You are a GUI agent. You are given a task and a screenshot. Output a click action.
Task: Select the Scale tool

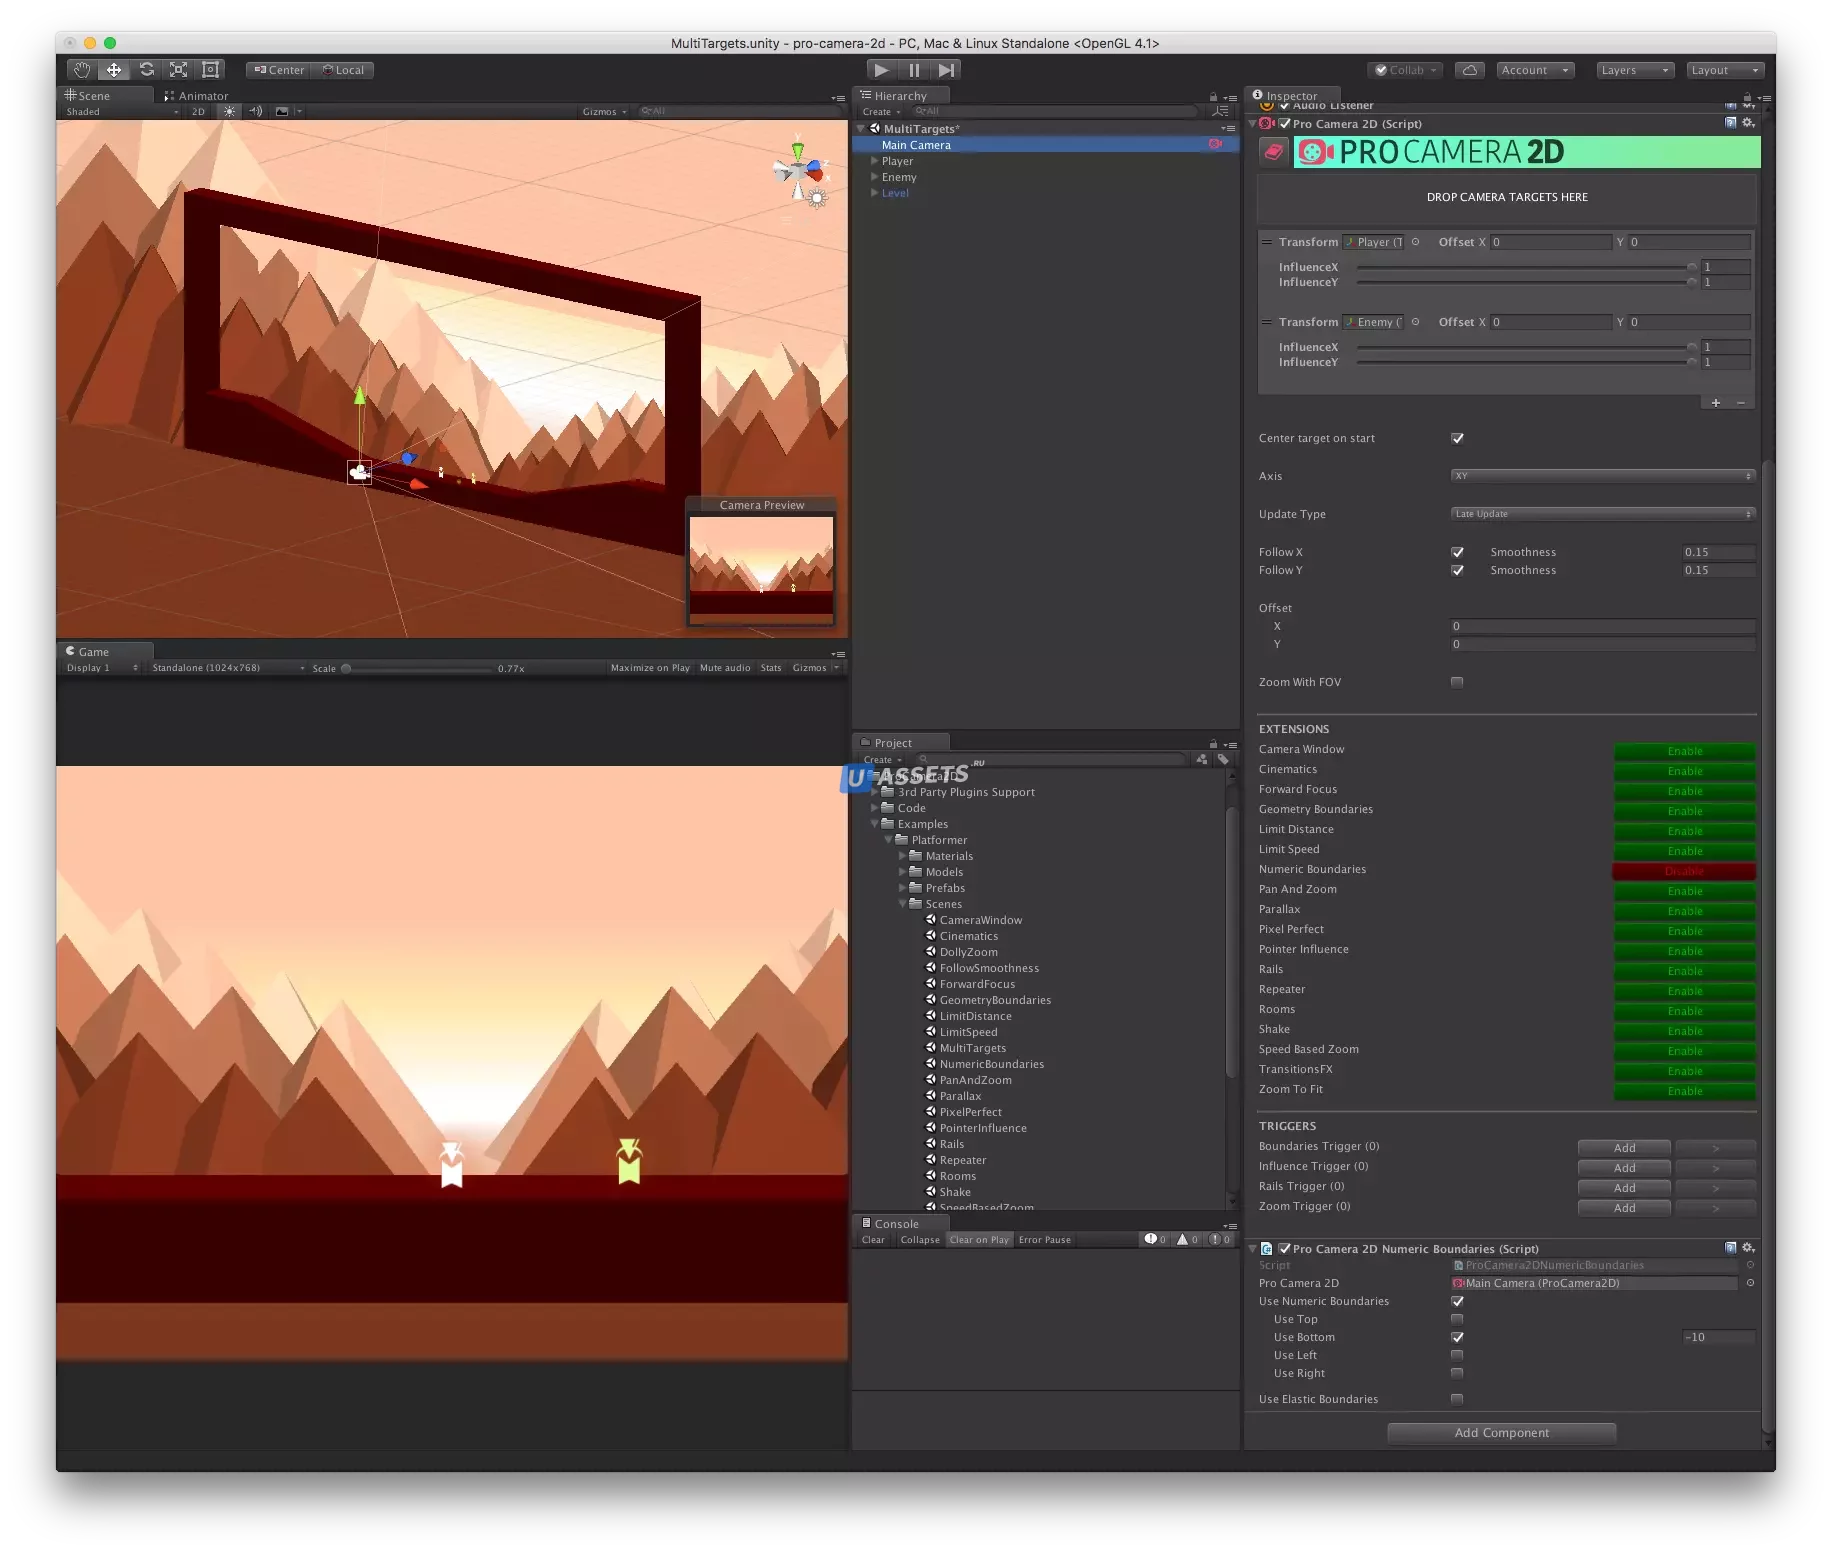point(179,70)
